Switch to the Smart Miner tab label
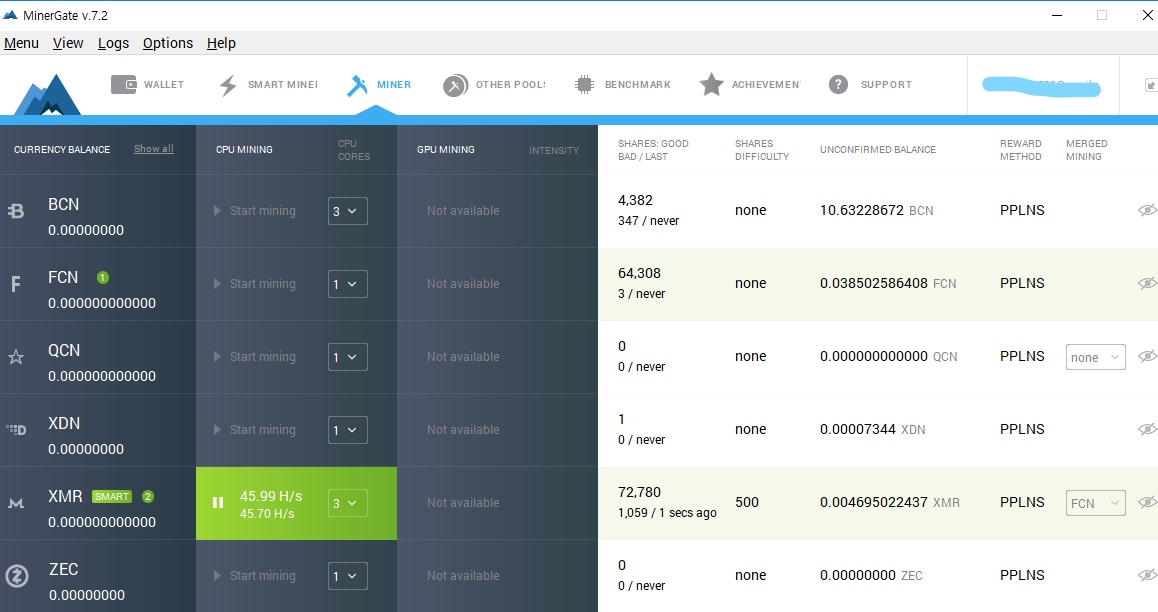This screenshot has height=612, width=1158. click(x=283, y=85)
